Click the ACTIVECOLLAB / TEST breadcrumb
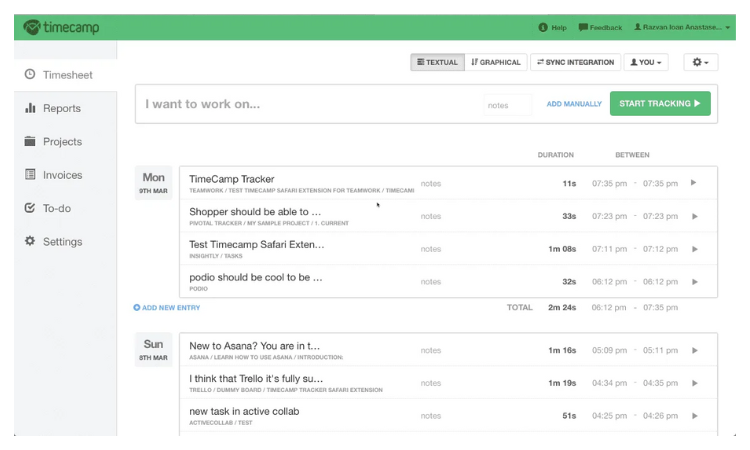The height and width of the screenshot is (450, 750). (221, 423)
